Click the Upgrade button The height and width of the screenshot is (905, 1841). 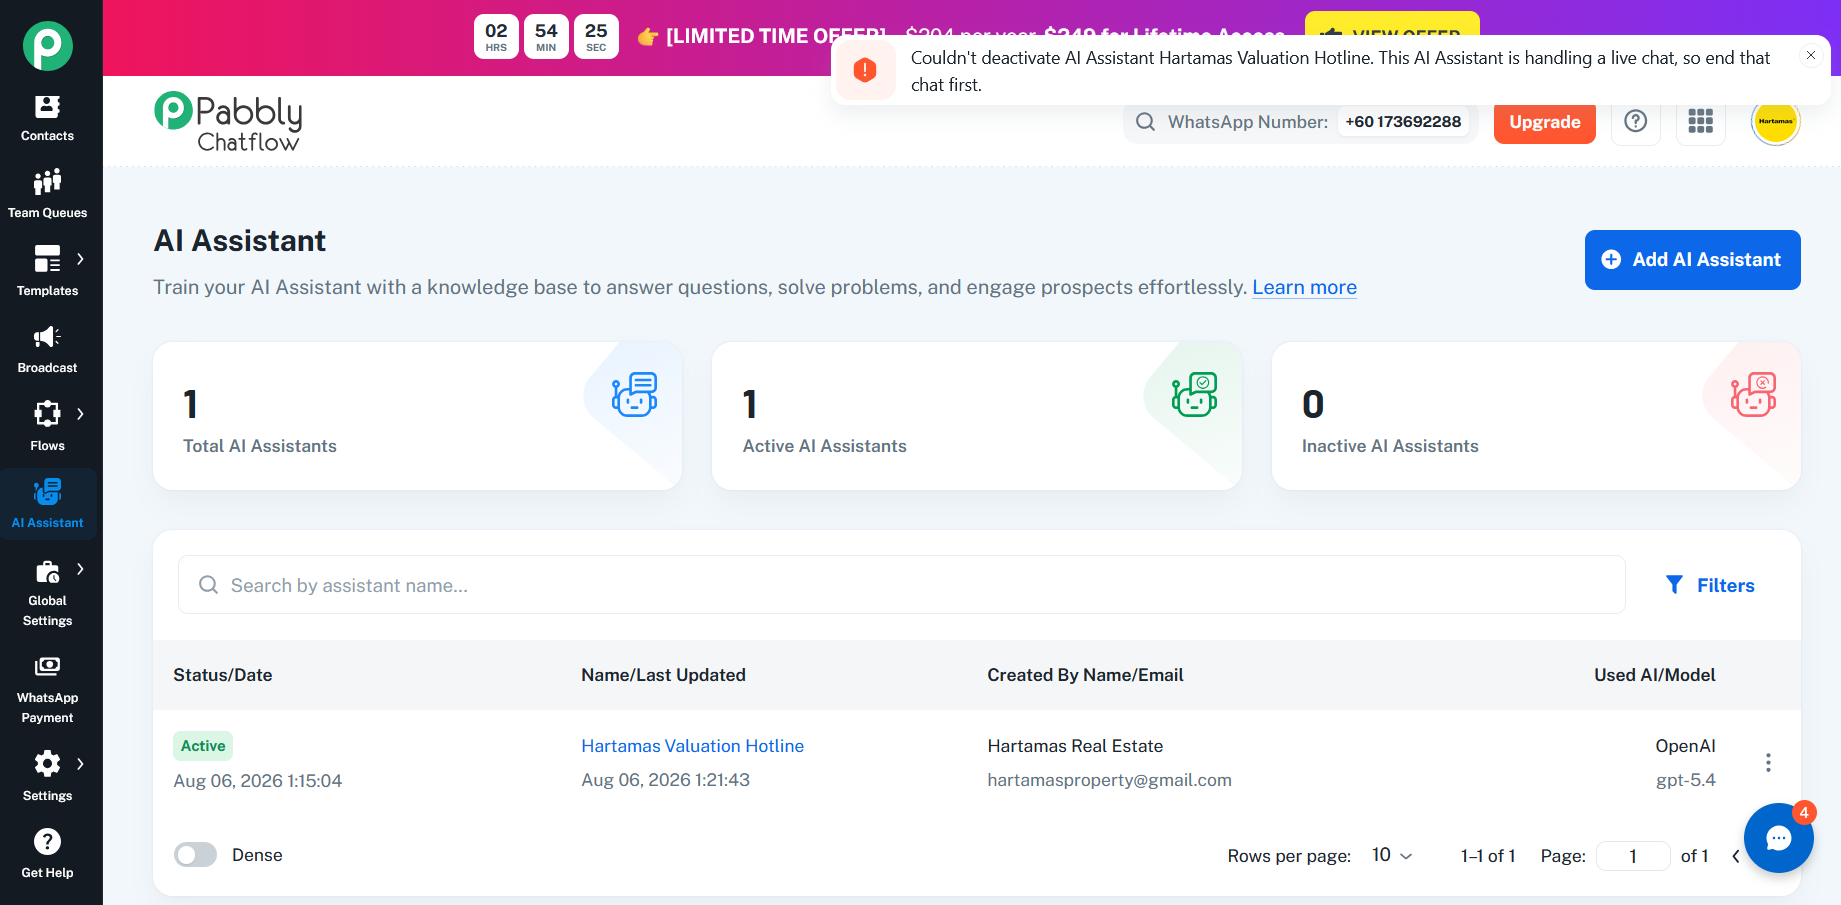[x=1544, y=122]
